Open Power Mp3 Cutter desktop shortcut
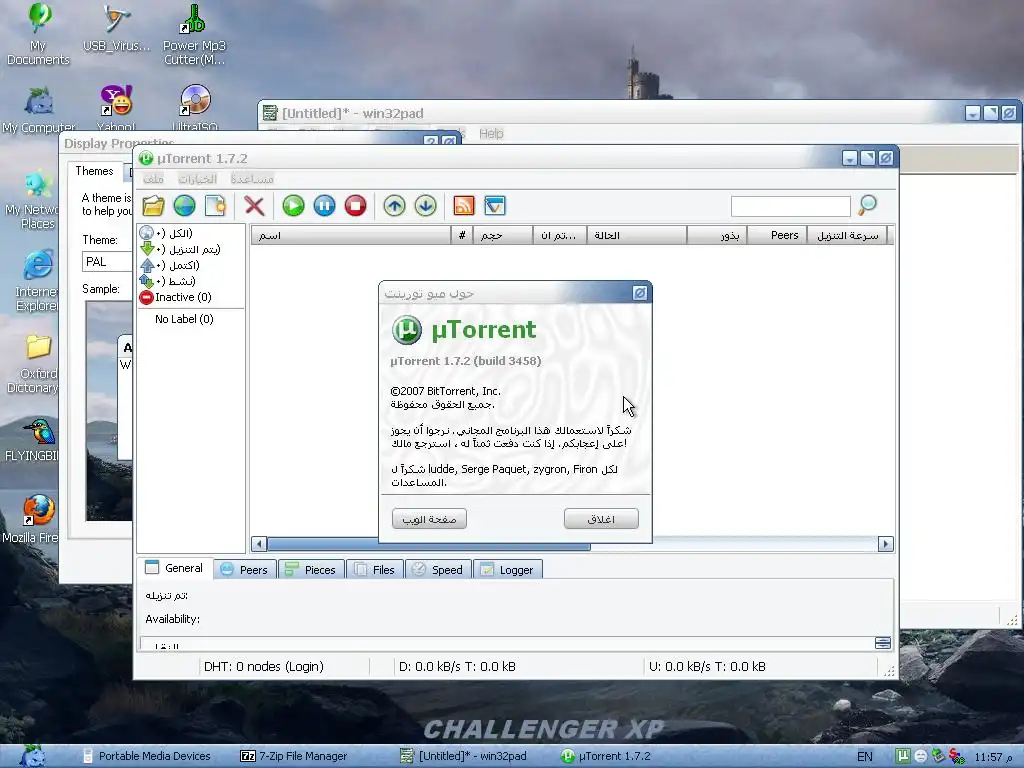 pyautogui.click(x=194, y=34)
